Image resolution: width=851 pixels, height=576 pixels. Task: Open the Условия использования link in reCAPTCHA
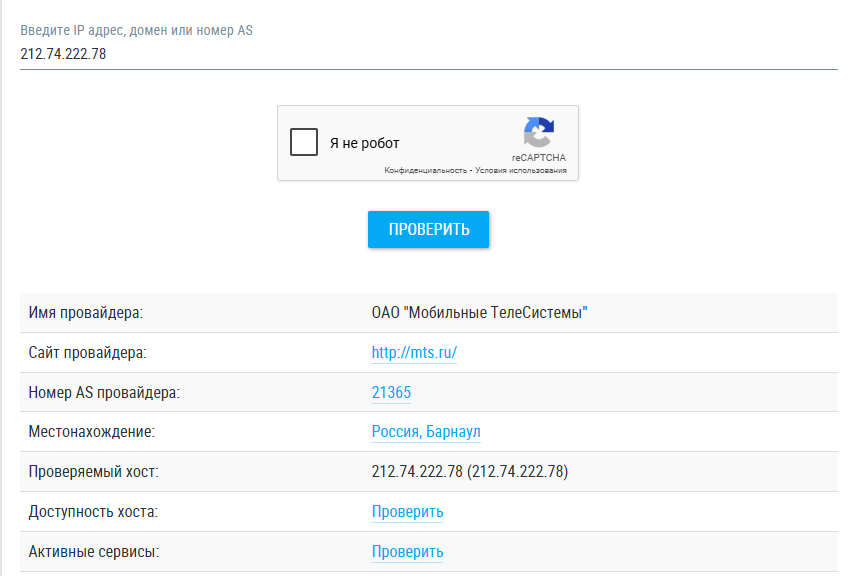coord(520,170)
